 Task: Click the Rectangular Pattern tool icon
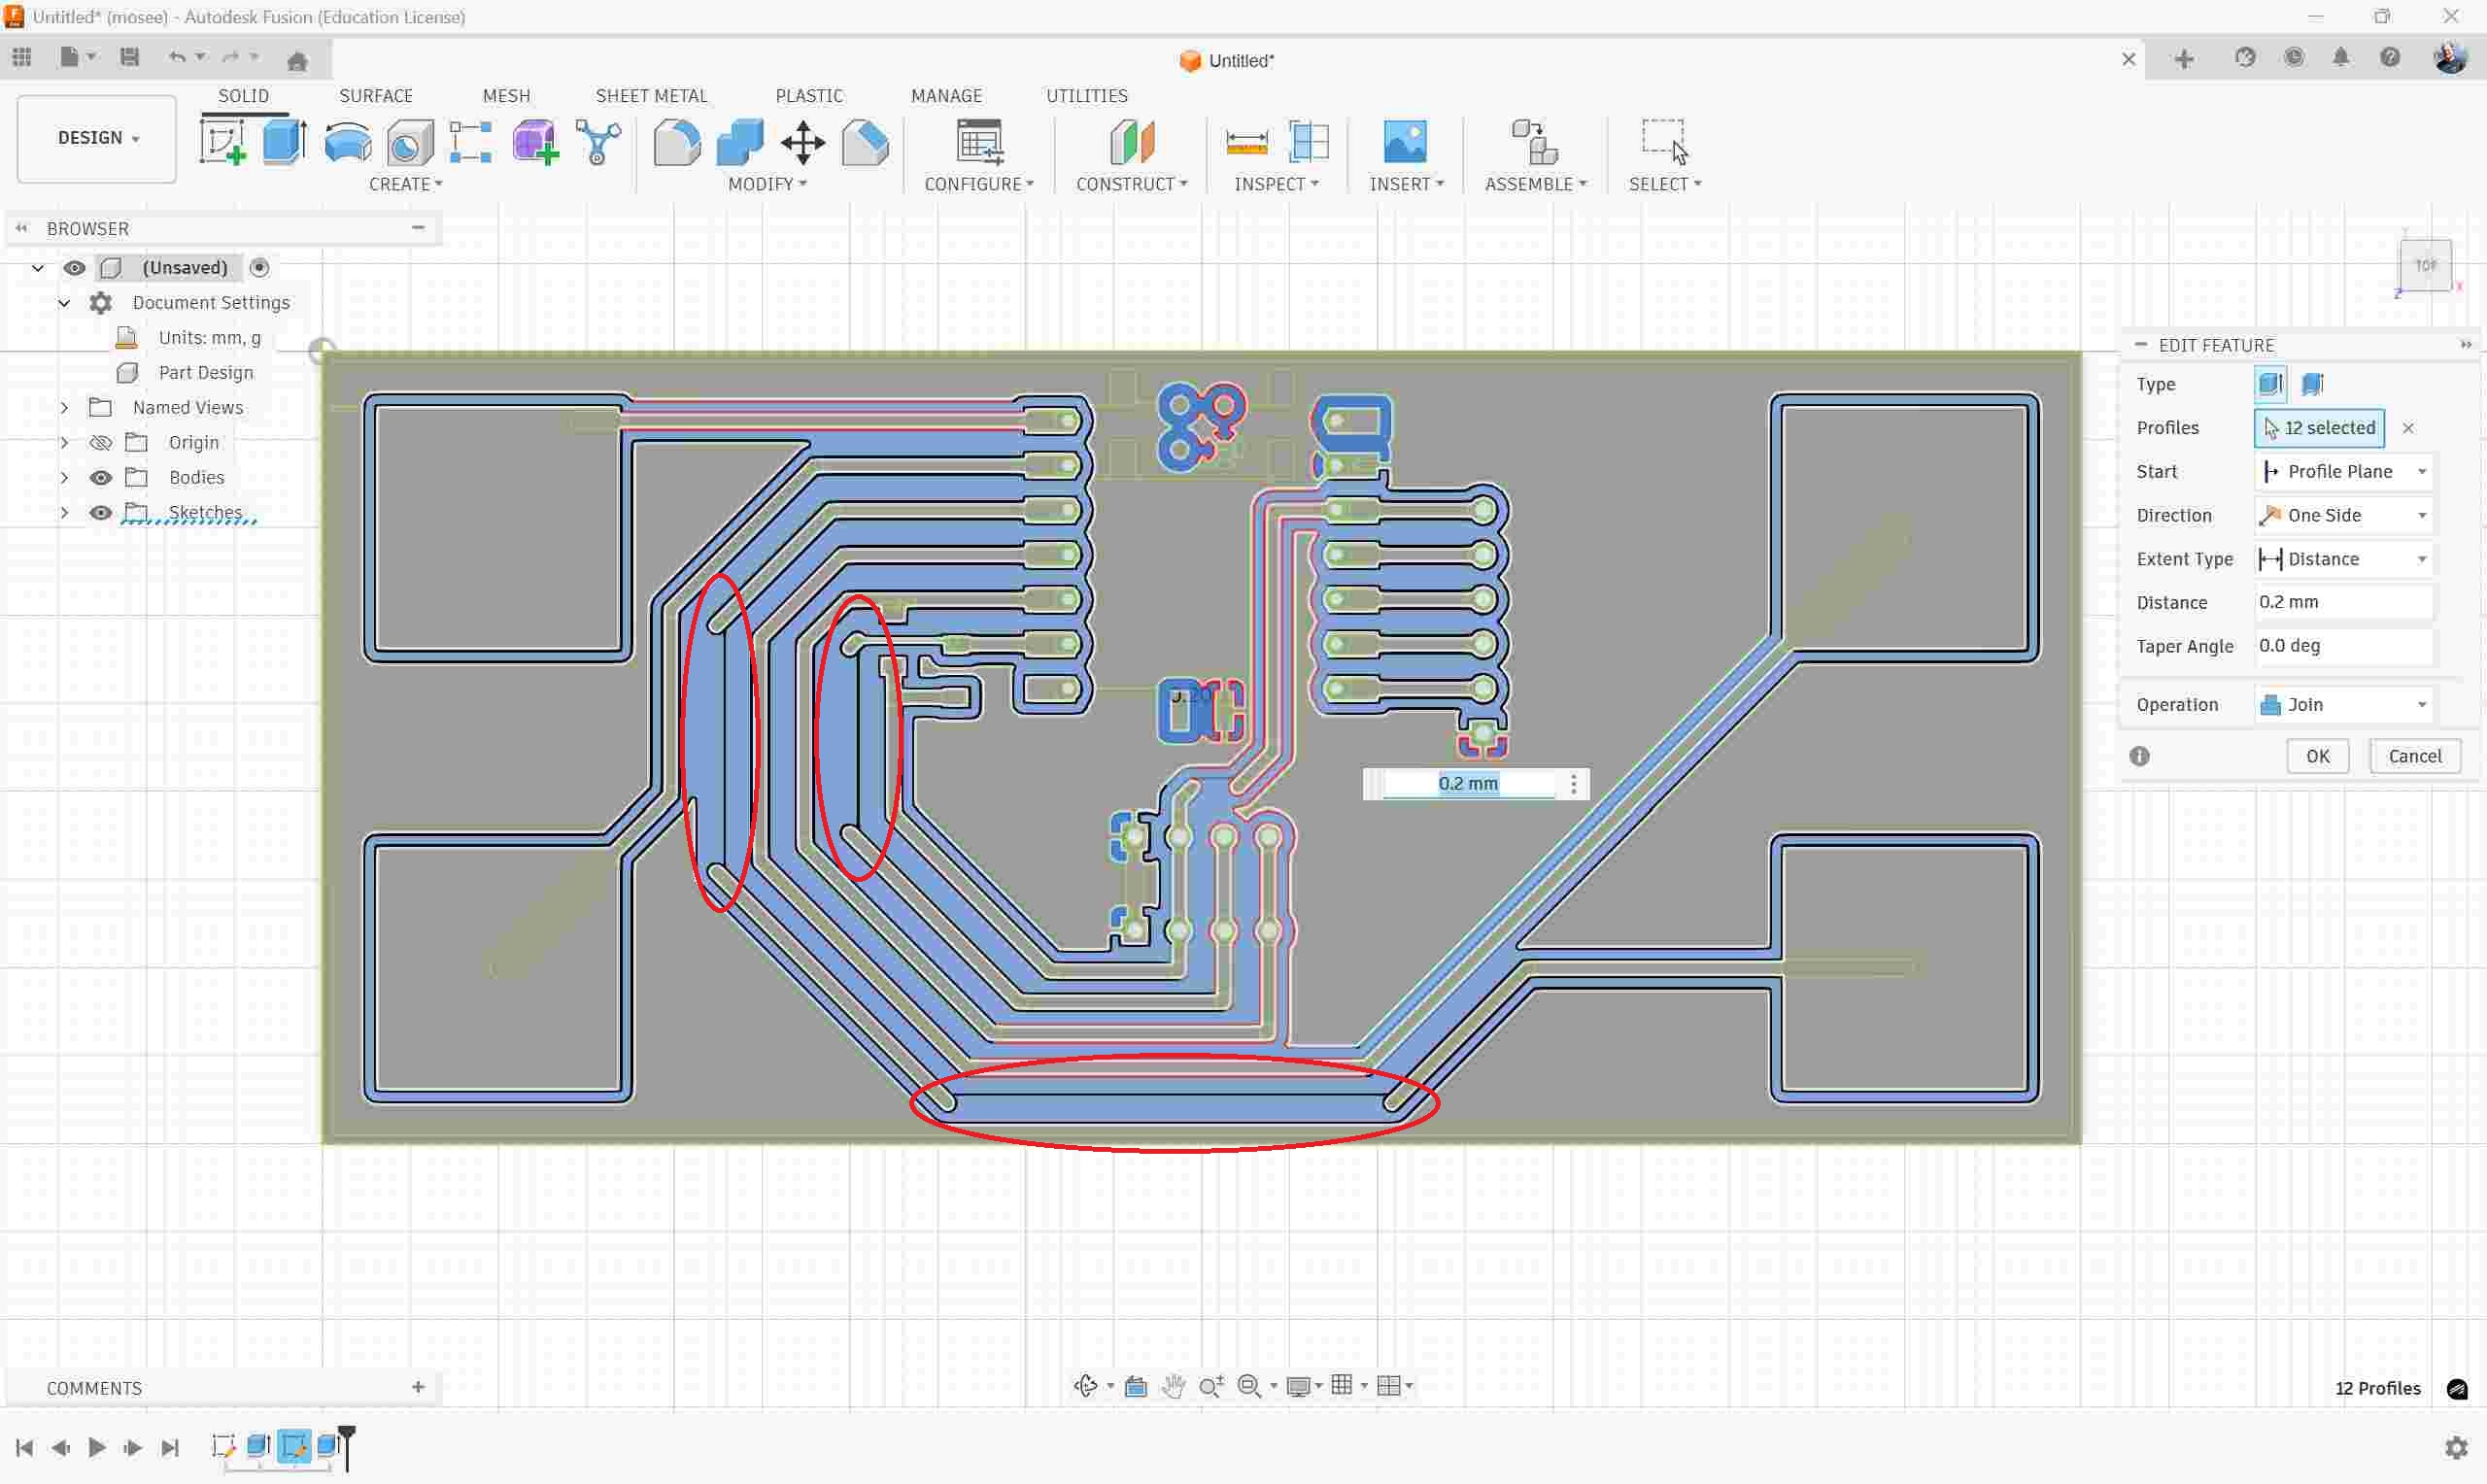click(x=471, y=142)
